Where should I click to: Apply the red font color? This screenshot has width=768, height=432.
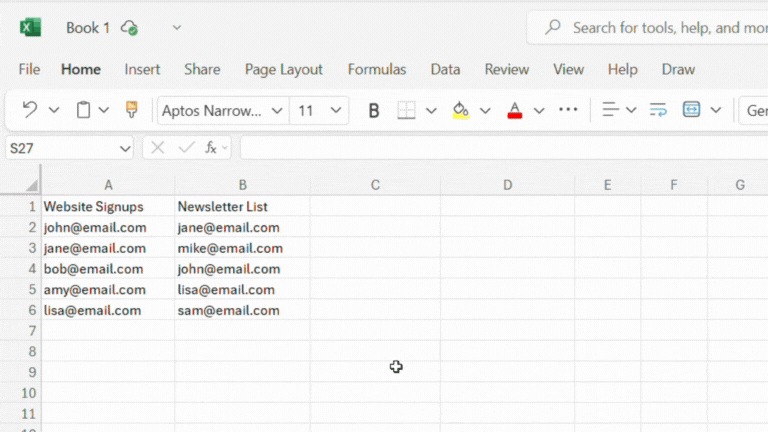(x=514, y=110)
